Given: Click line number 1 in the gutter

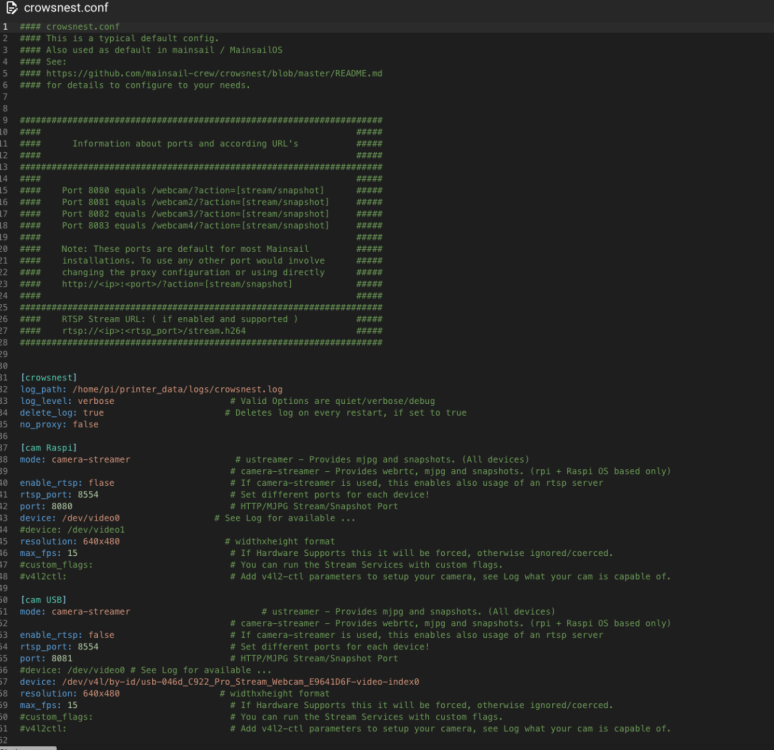Looking at the screenshot, I should coord(5,27).
